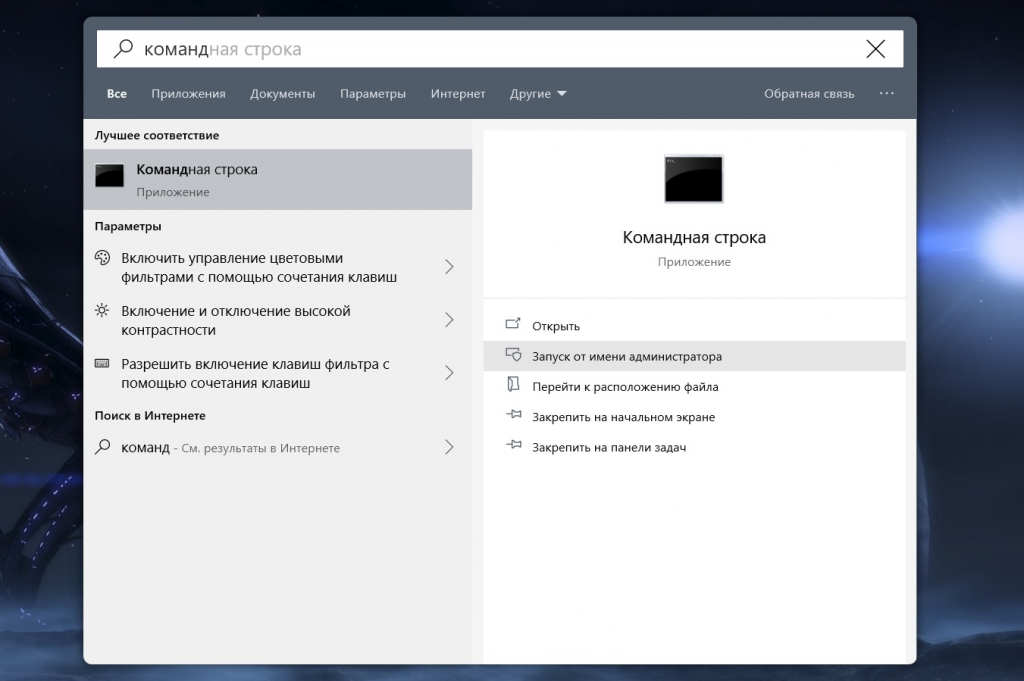Click the "Командная строка" title in preview pane
The height and width of the screenshot is (681, 1024).
pos(694,237)
